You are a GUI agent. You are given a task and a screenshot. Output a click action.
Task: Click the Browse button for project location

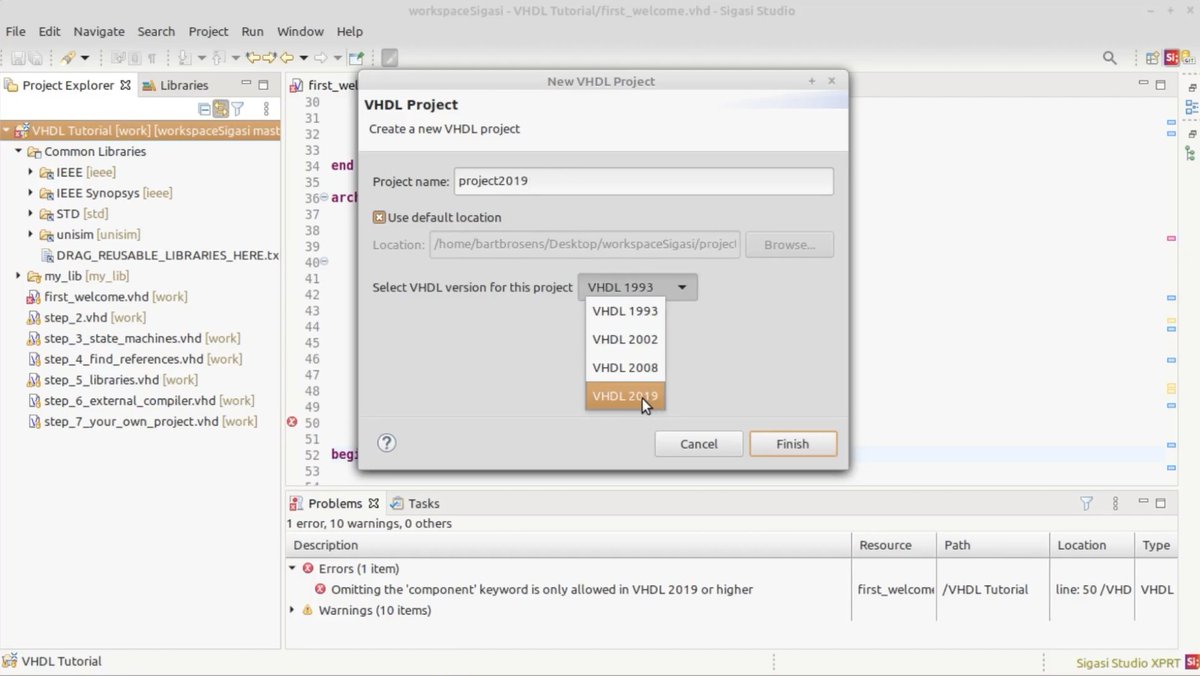(x=789, y=244)
